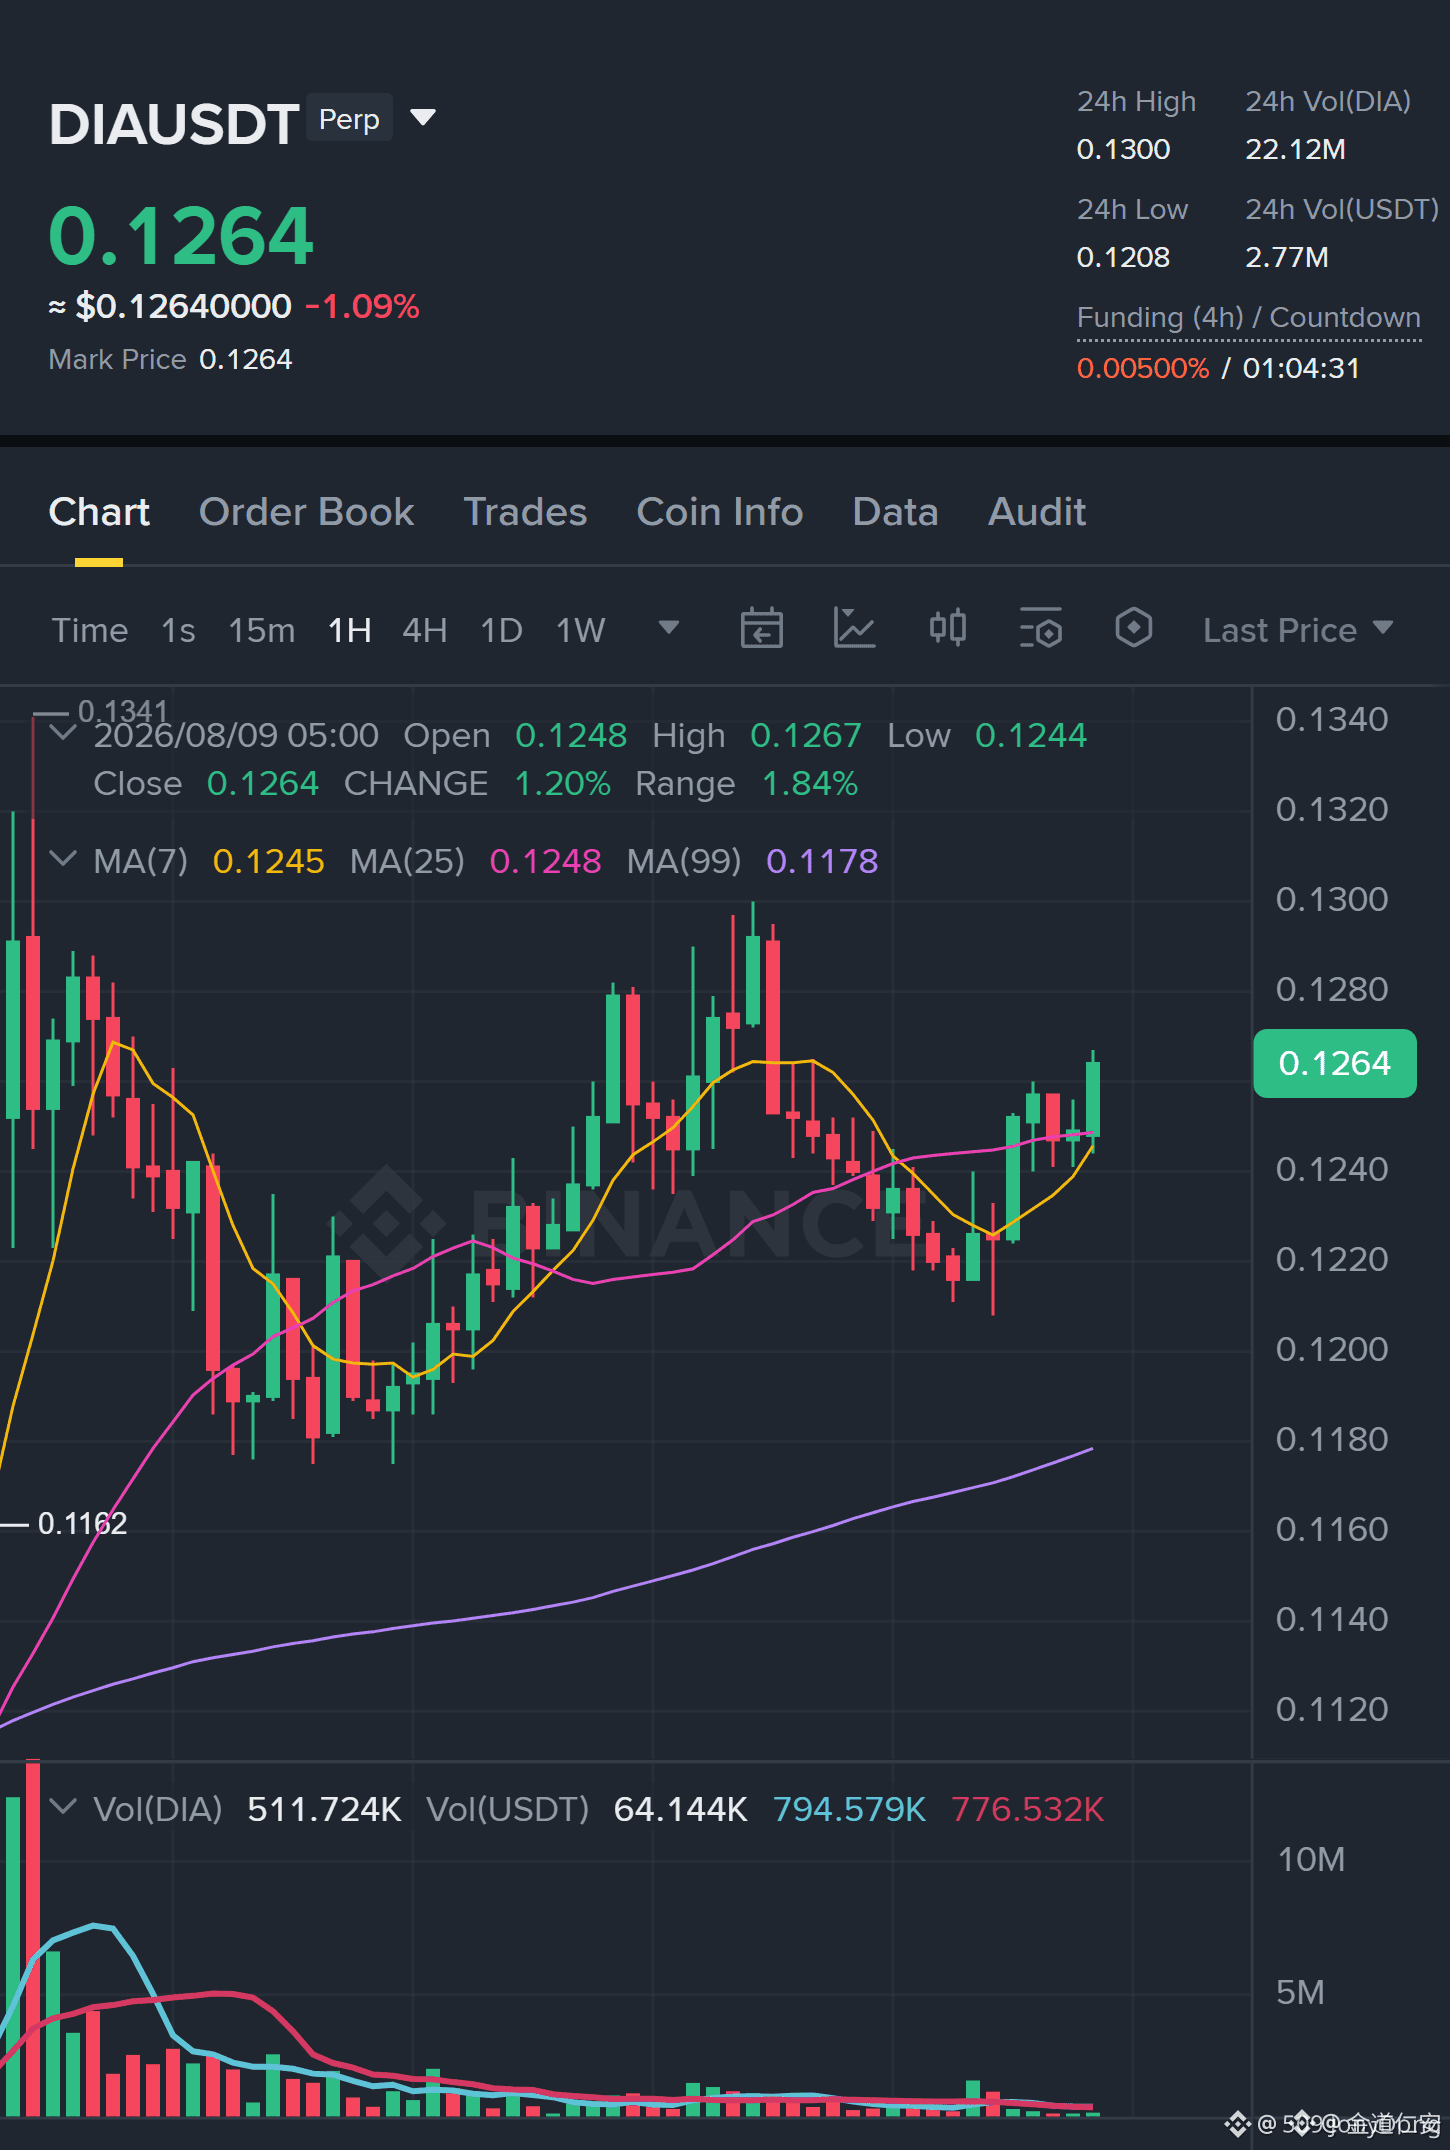The width and height of the screenshot is (1450, 2150).
Task: Select the Time chart interval
Action: click(90, 630)
